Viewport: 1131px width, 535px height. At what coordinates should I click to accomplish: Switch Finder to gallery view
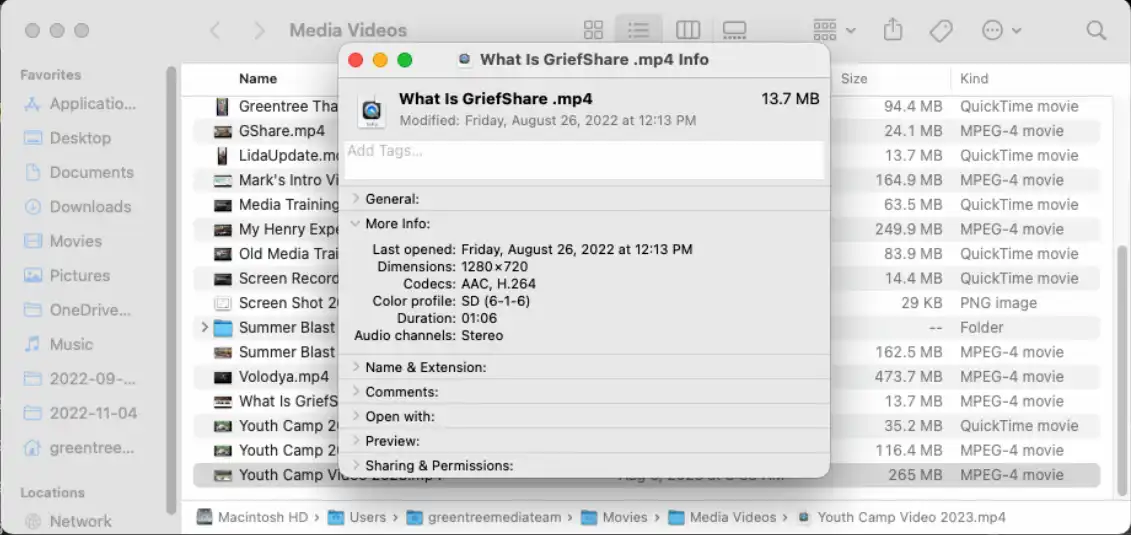point(735,30)
